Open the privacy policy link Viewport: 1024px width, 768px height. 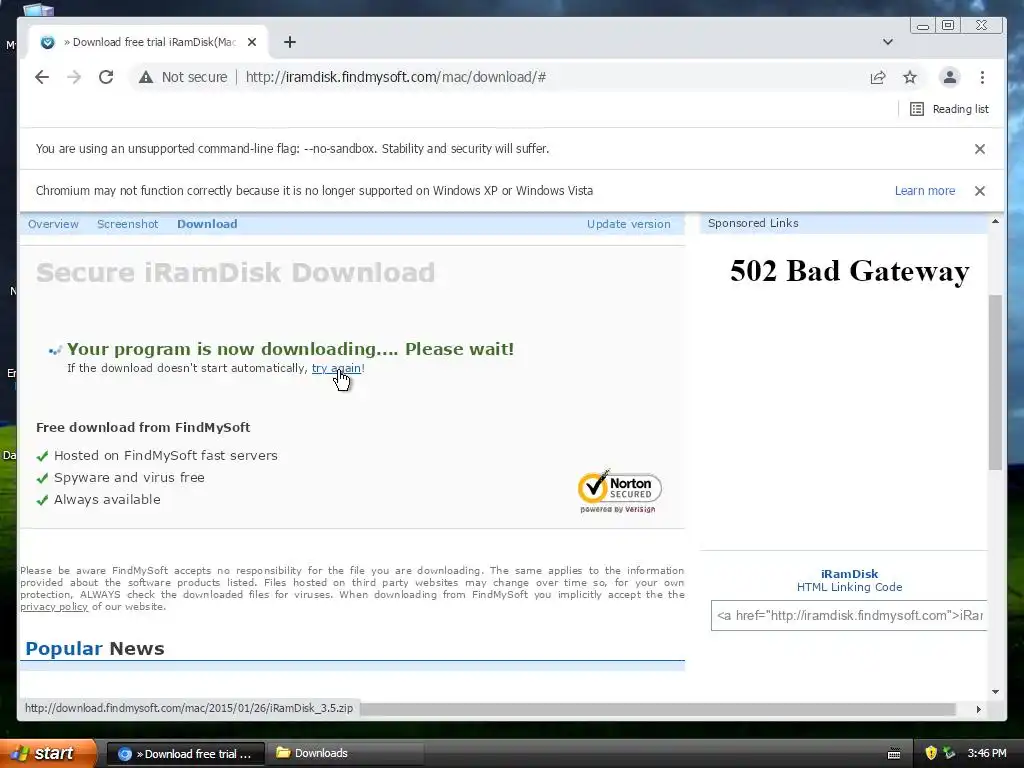tap(54, 607)
